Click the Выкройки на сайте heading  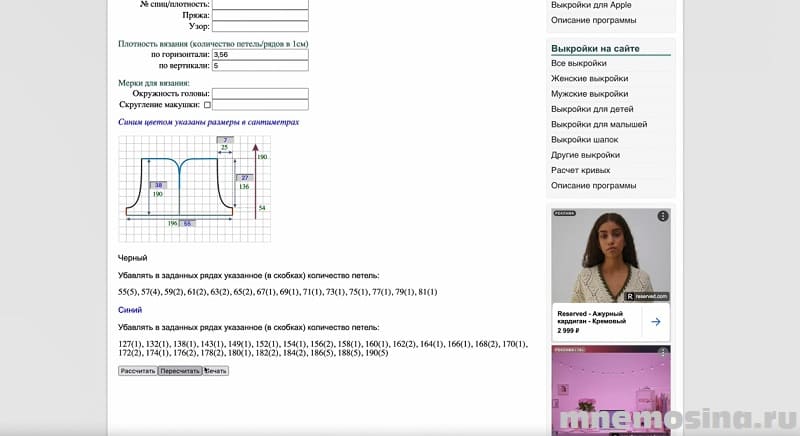[595, 48]
